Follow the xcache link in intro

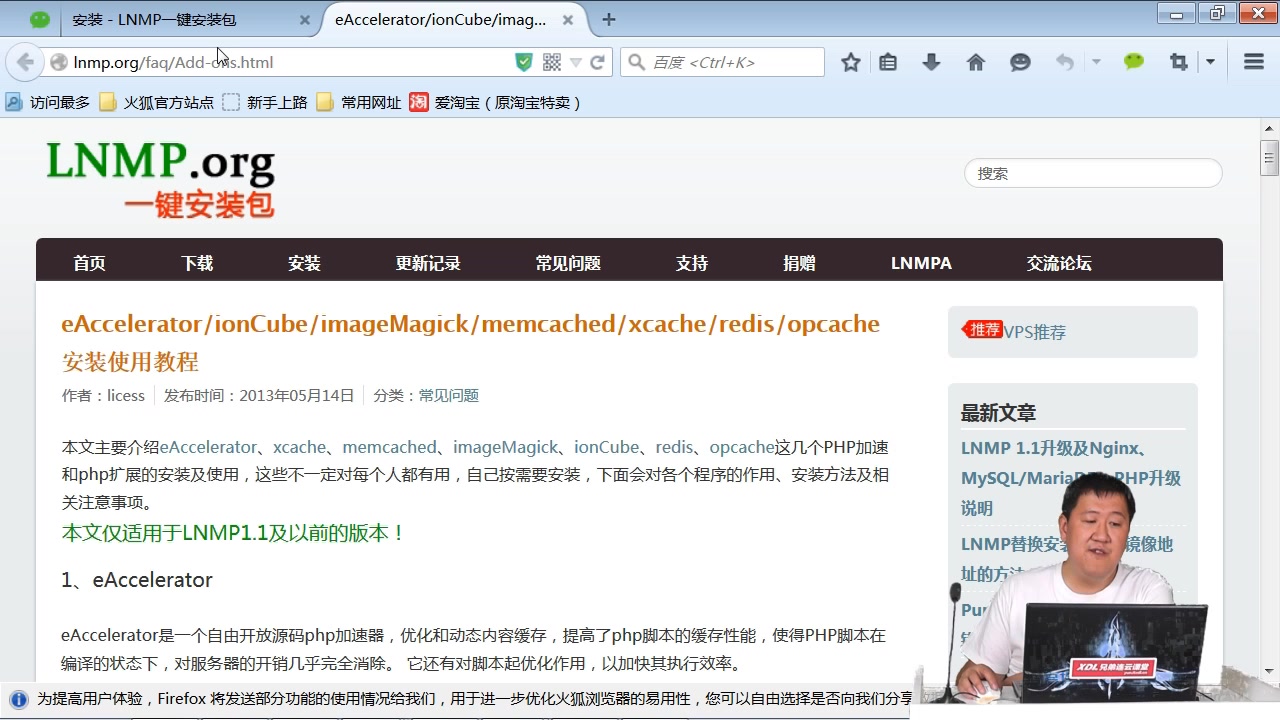coord(299,447)
